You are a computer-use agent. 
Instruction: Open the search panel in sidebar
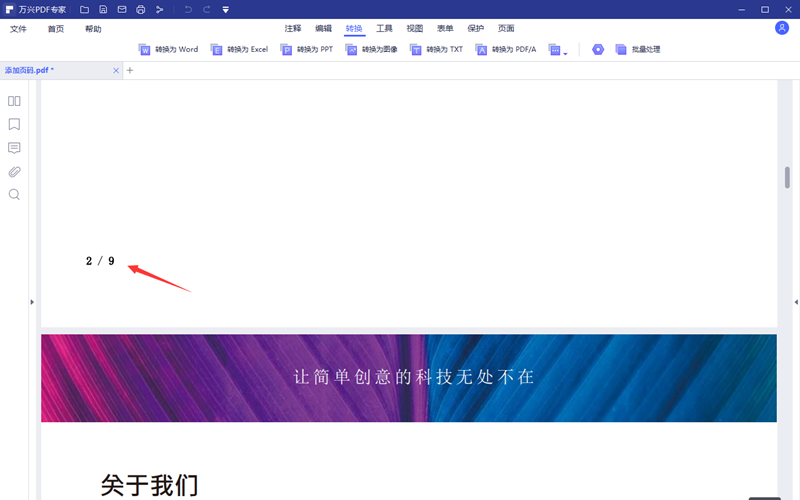[14, 195]
